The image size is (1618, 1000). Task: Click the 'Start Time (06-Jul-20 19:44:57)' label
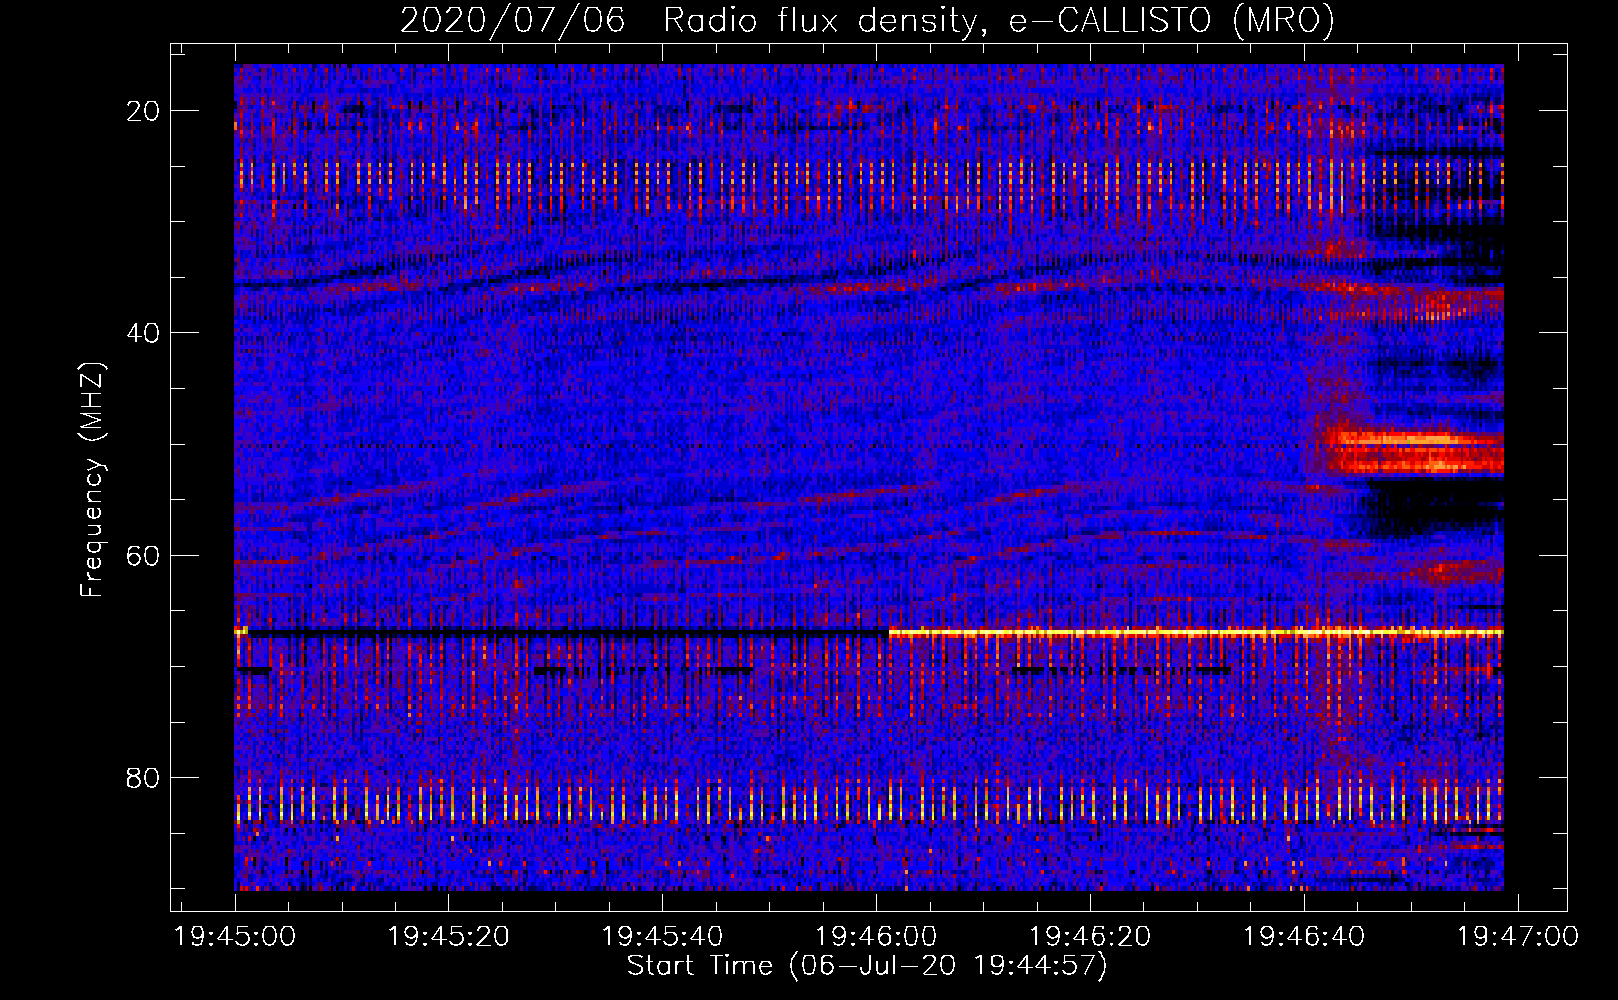(867, 966)
